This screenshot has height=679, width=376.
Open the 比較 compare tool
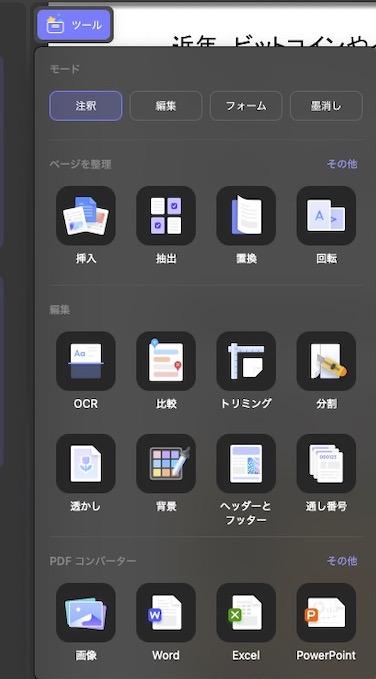[166, 361]
